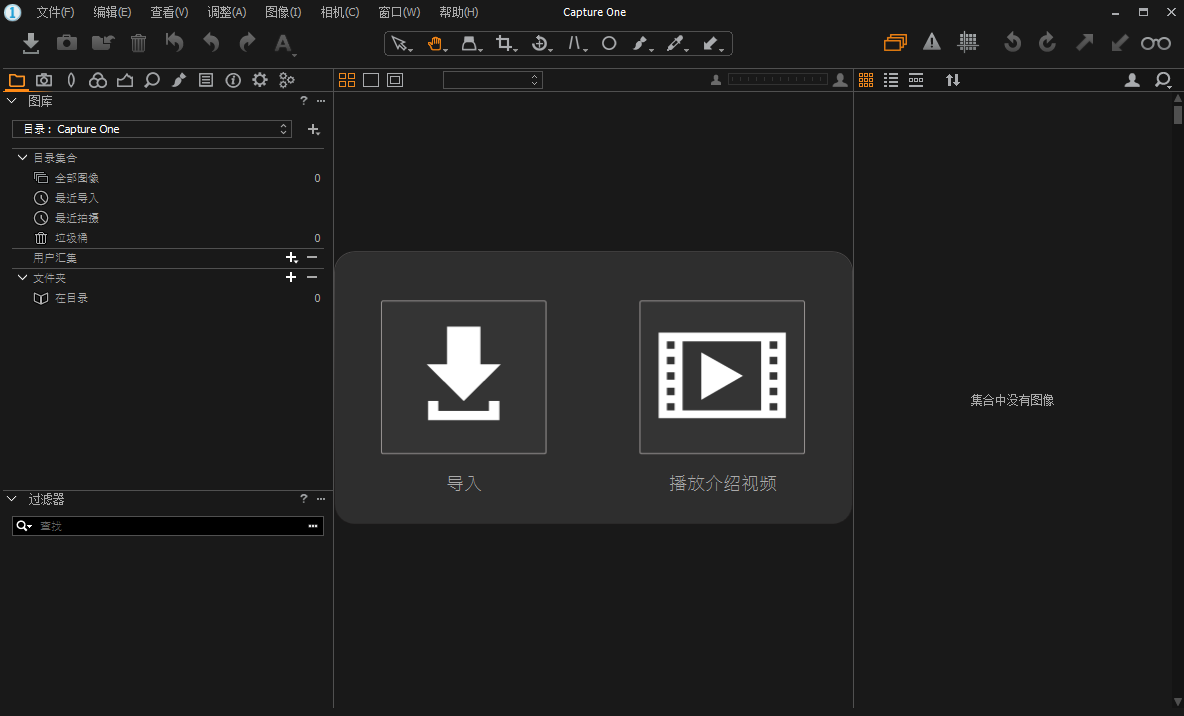The image size is (1184, 716).
Task: Open the viewer zoom level dropdown
Action: pyautogui.click(x=492, y=80)
